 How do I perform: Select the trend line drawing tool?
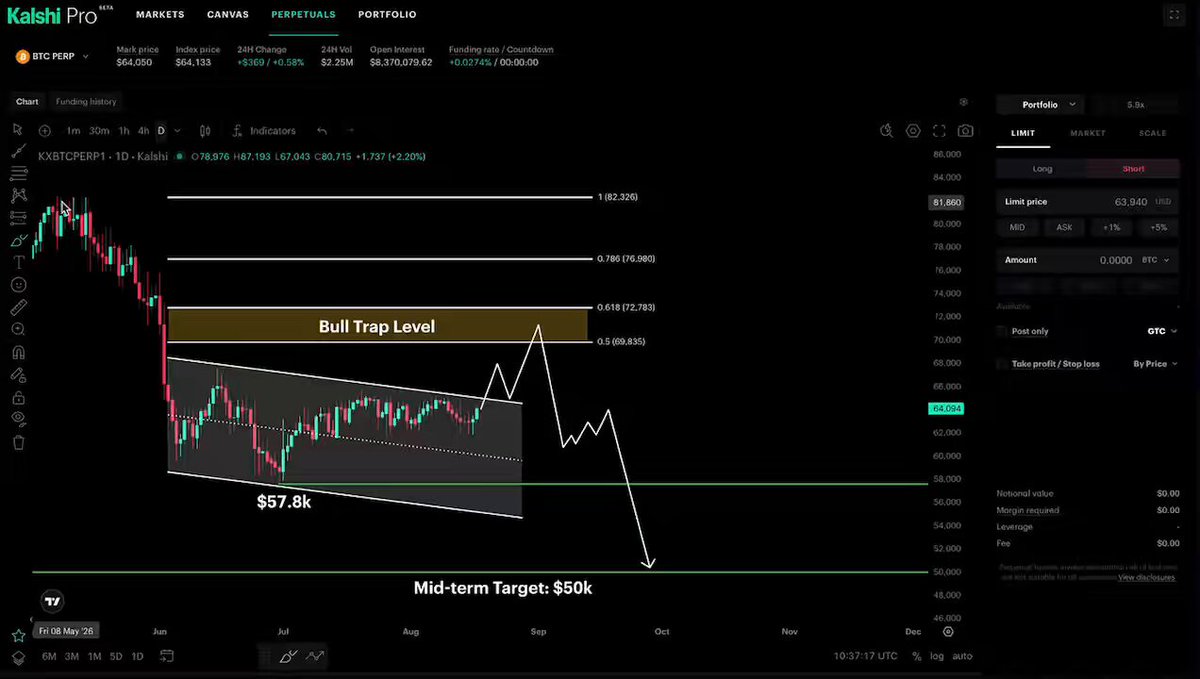18,152
